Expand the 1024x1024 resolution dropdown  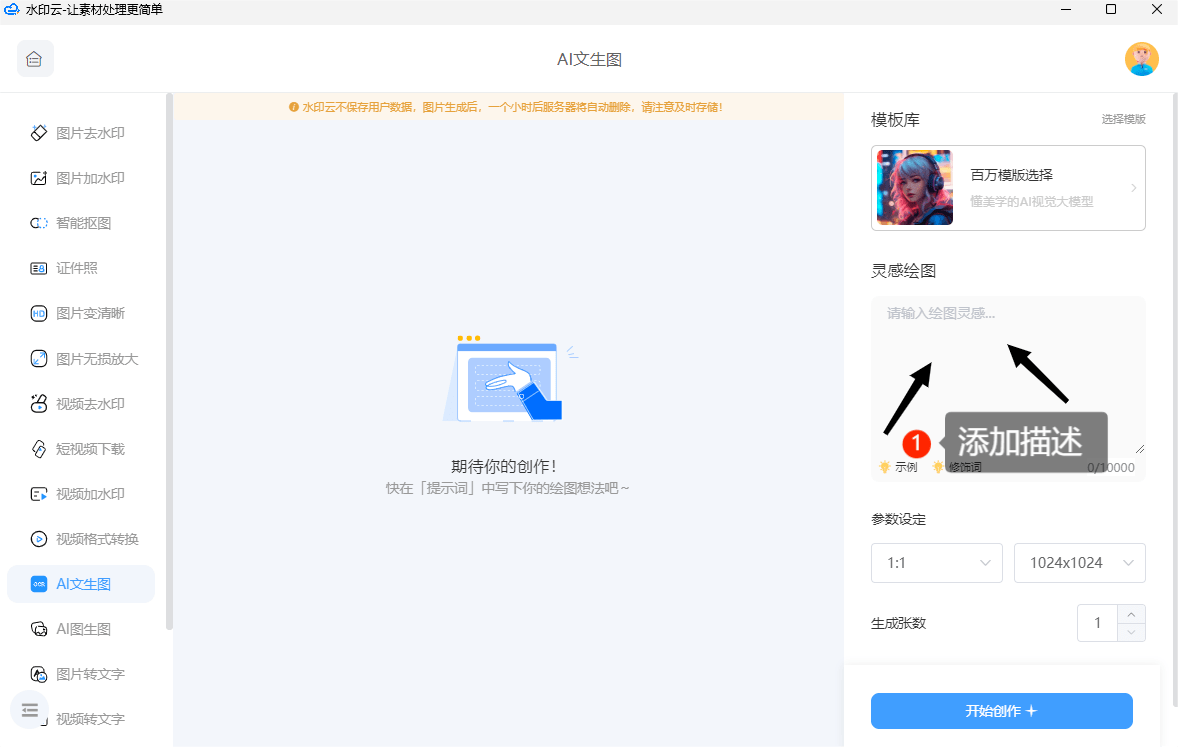pos(1079,563)
